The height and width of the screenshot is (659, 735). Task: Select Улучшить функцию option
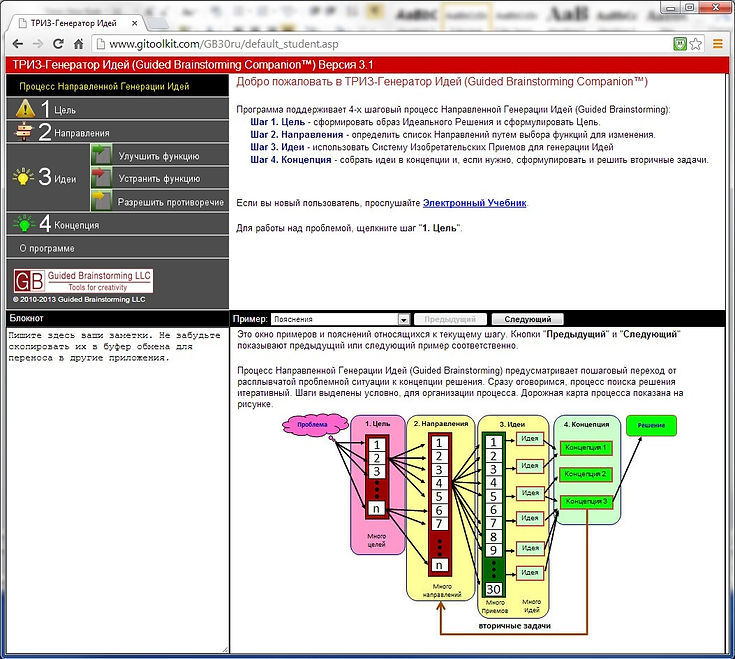[x=159, y=156]
